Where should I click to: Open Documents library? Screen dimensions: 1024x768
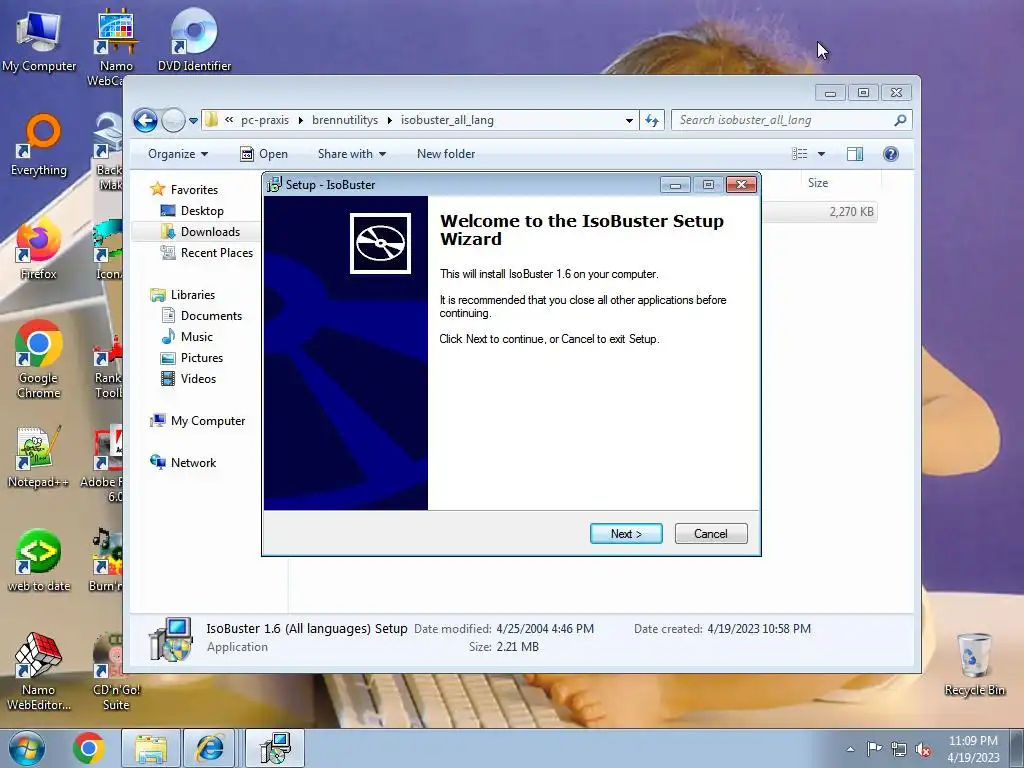pyautogui.click(x=211, y=316)
